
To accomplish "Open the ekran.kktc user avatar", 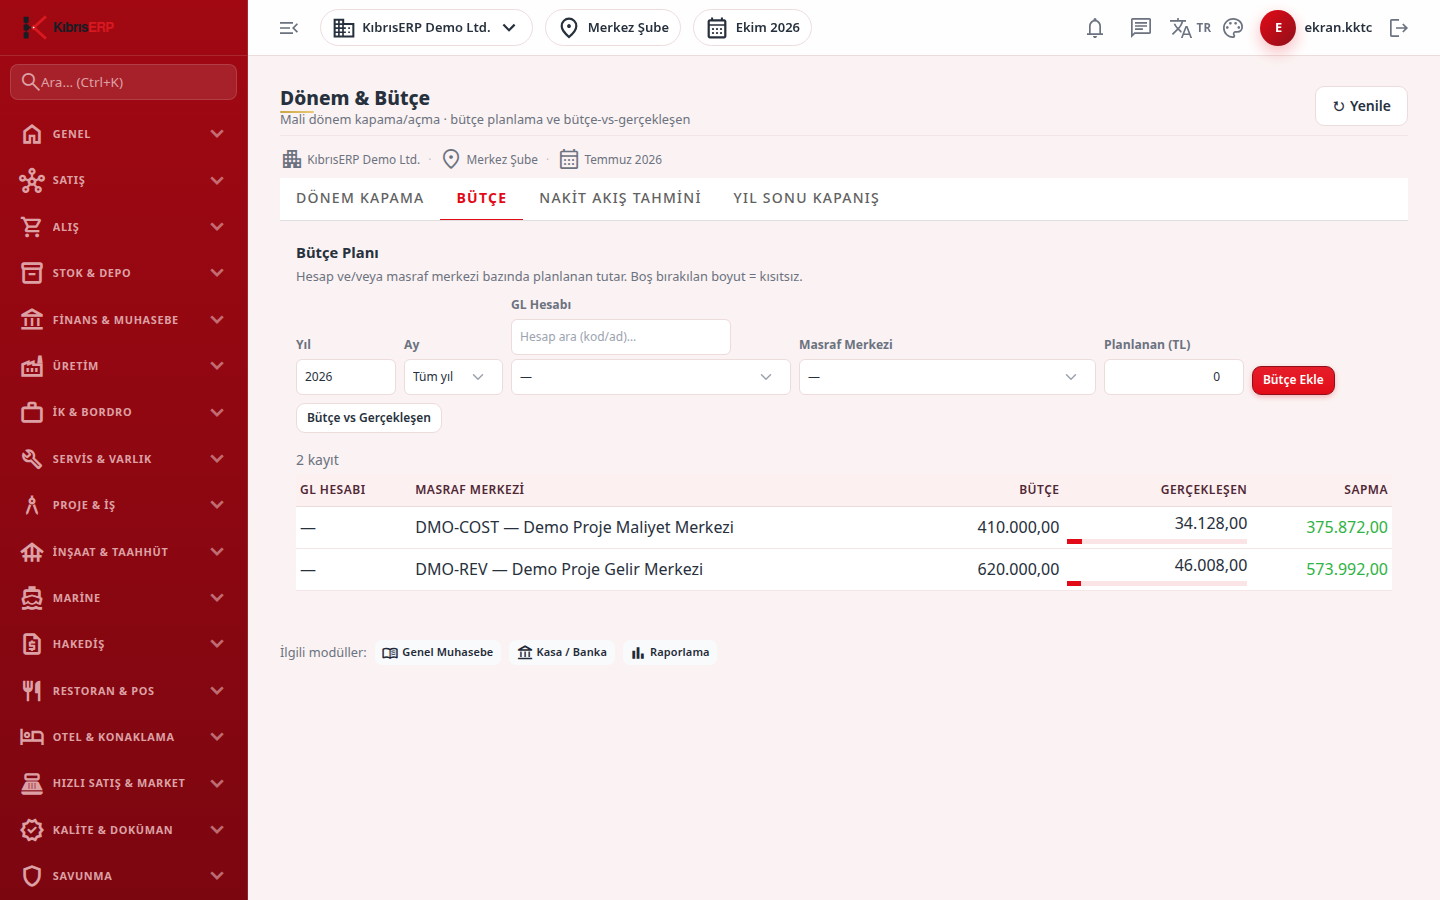I will [x=1278, y=28].
